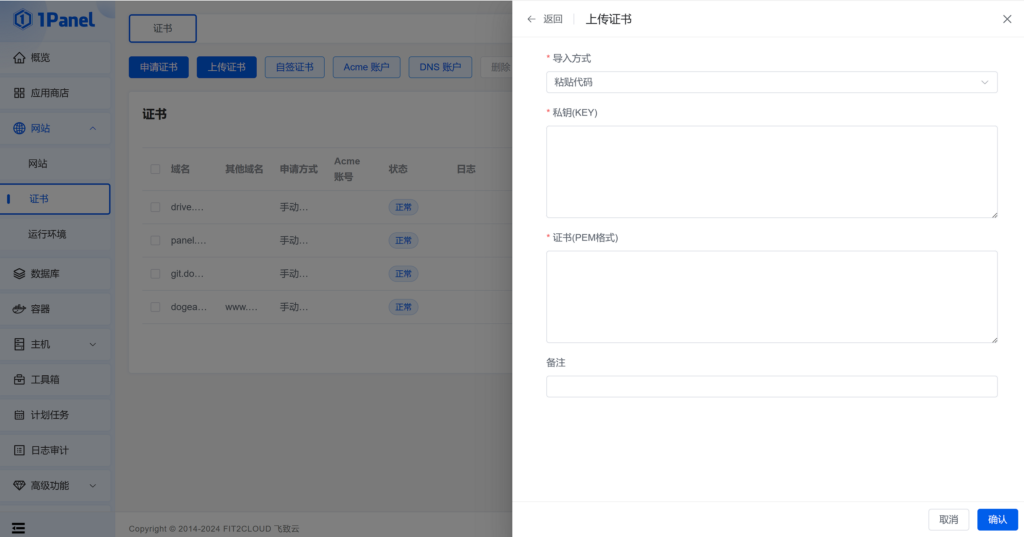Check the box for the dogea... row

coord(155,307)
